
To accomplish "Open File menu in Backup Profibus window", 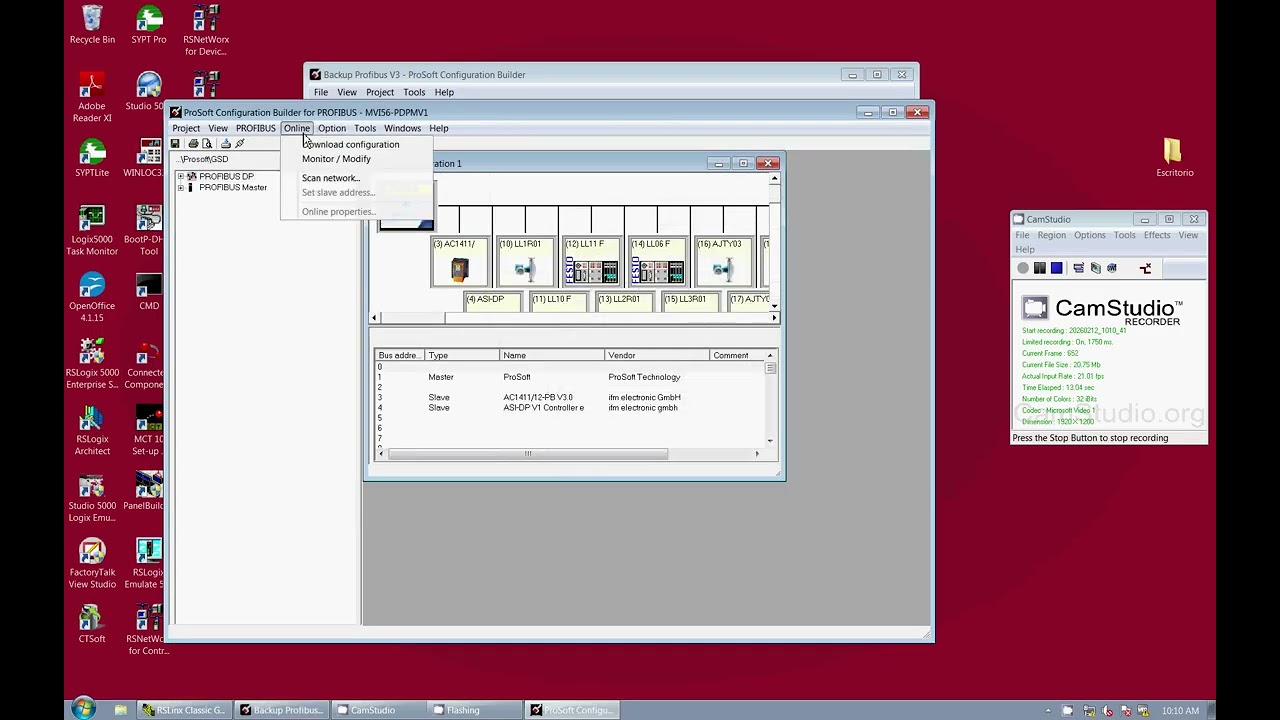I will coord(321,92).
